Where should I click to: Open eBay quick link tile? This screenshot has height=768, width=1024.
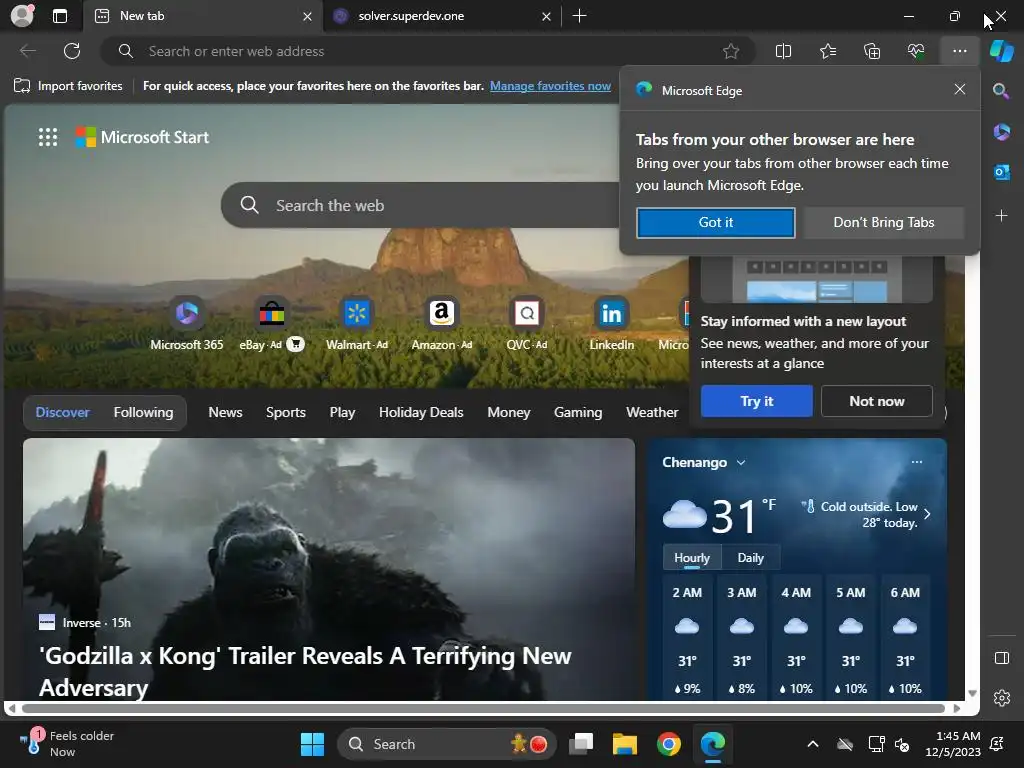(272, 324)
